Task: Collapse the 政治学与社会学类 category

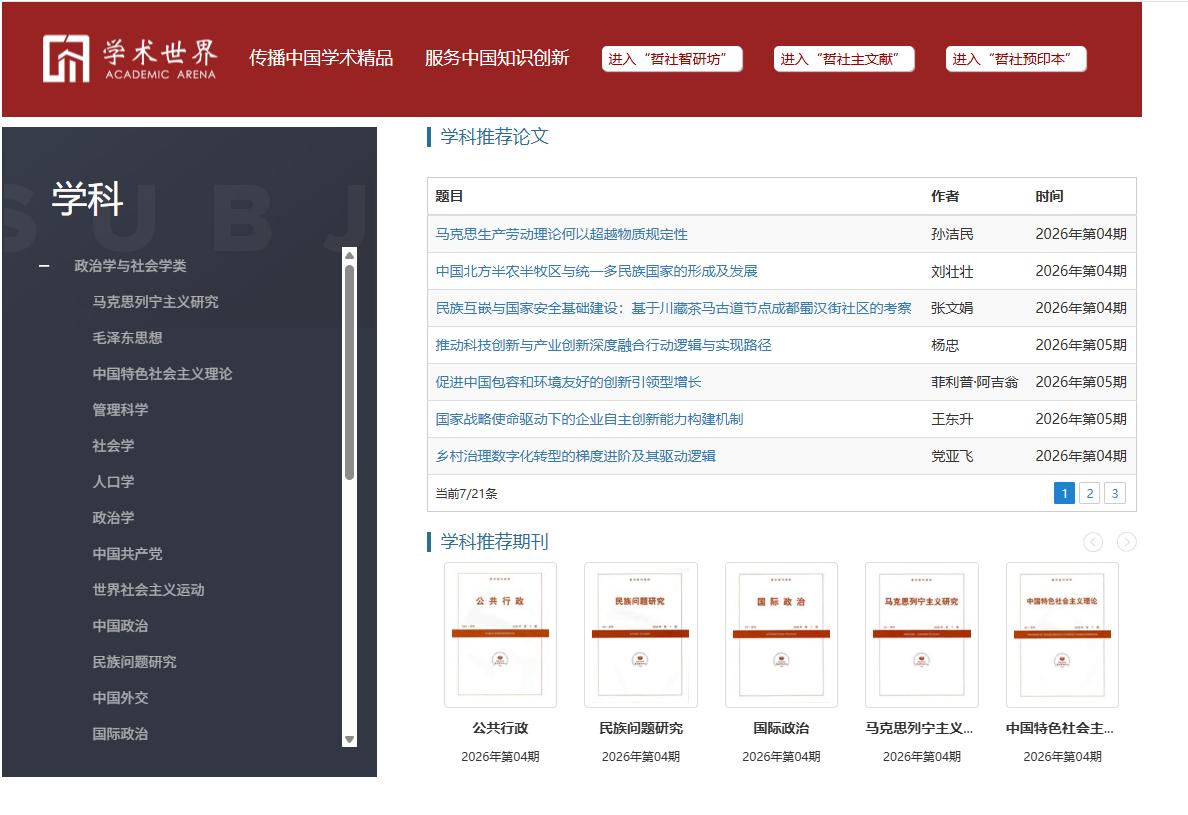Action: pyautogui.click(x=45, y=266)
